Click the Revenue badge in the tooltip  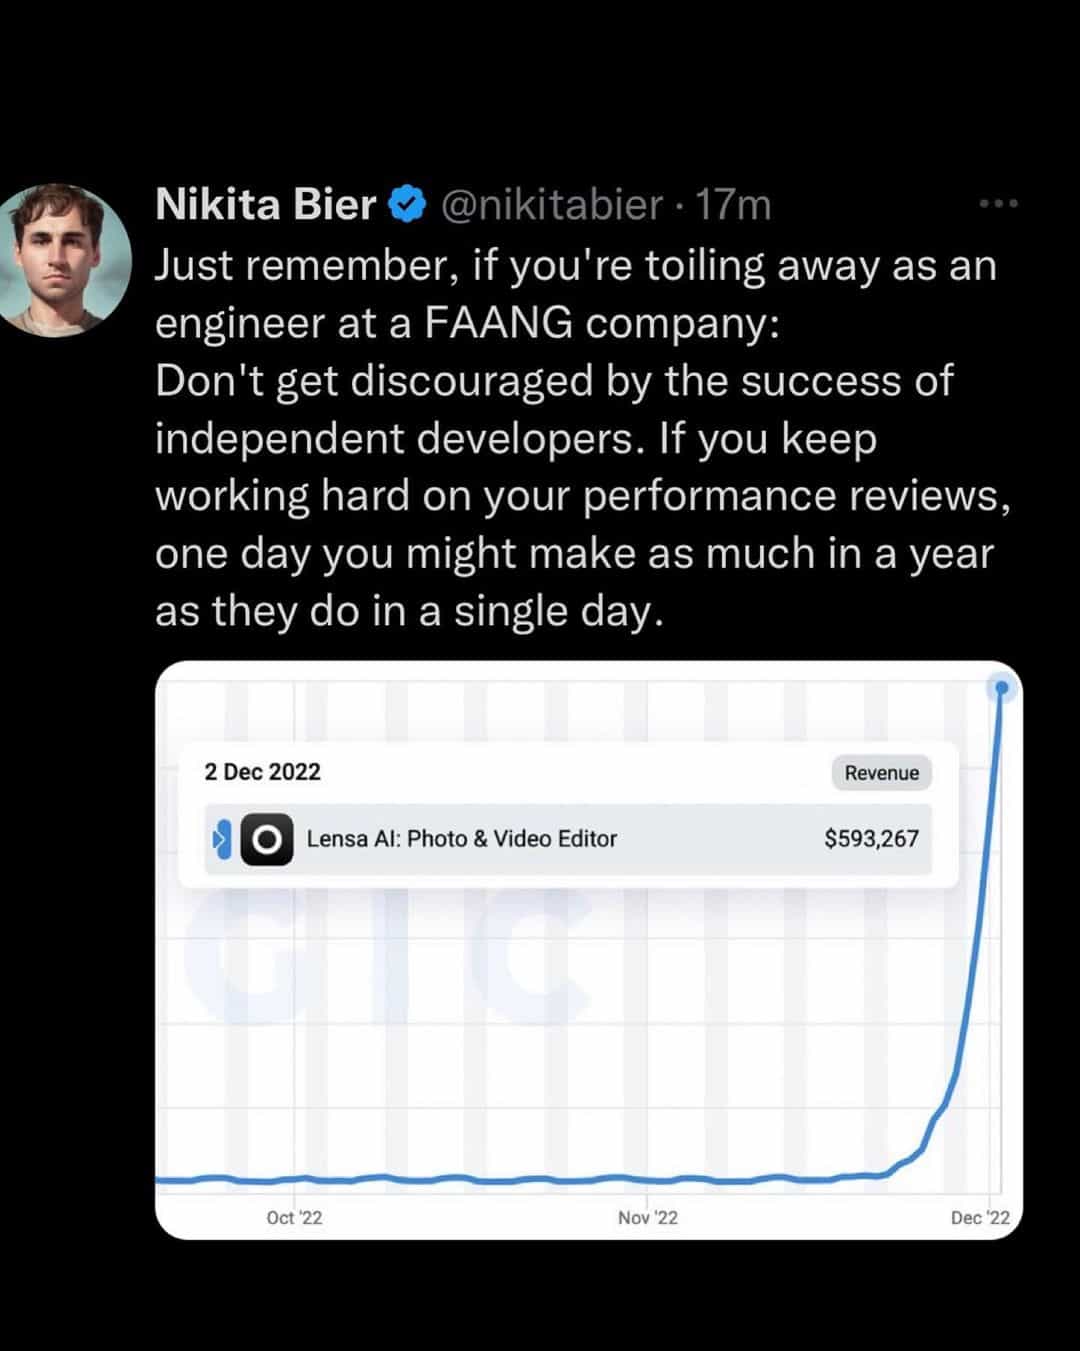tap(881, 773)
